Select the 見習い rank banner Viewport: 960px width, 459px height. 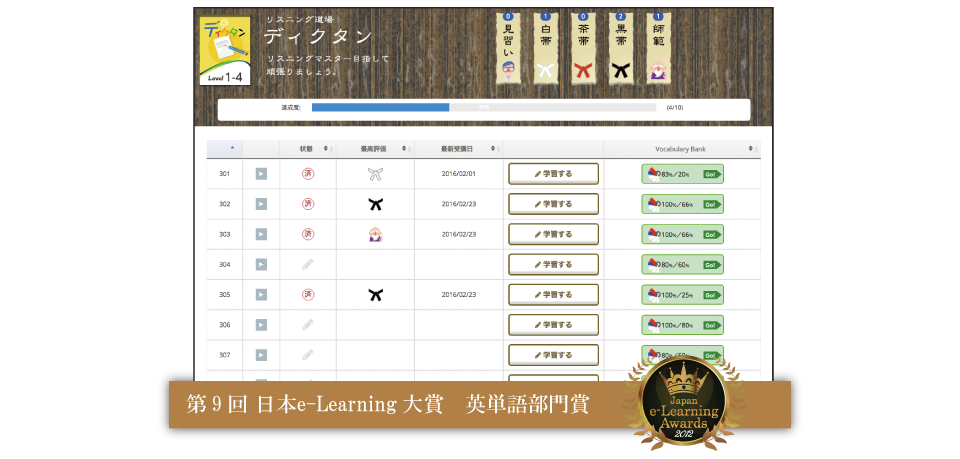point(508,48)
